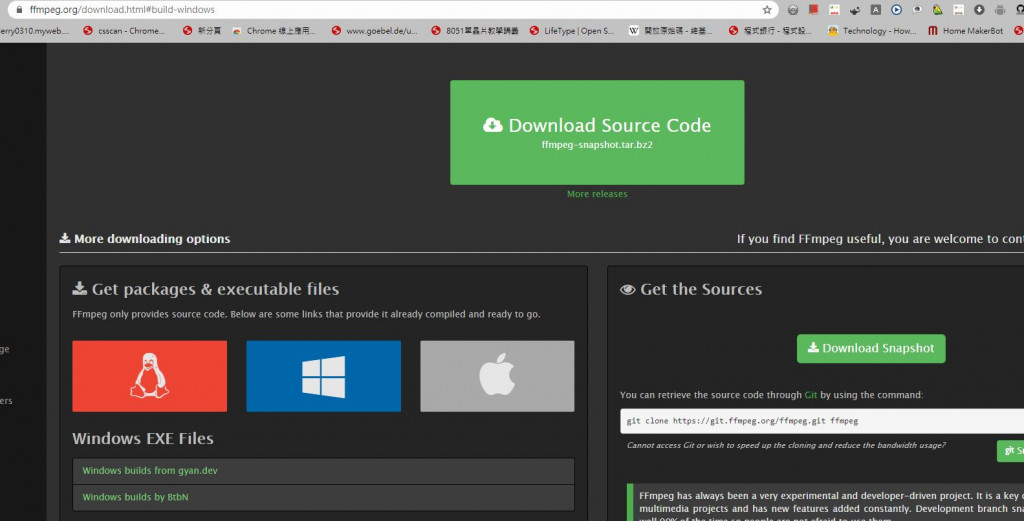Click the green git Snapshot button

tap(1010, 450)
